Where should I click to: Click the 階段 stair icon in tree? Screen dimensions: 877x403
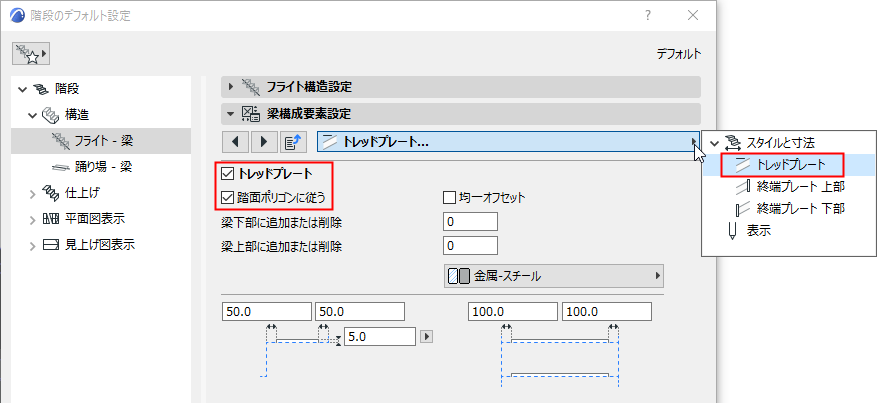pos(42,88)
